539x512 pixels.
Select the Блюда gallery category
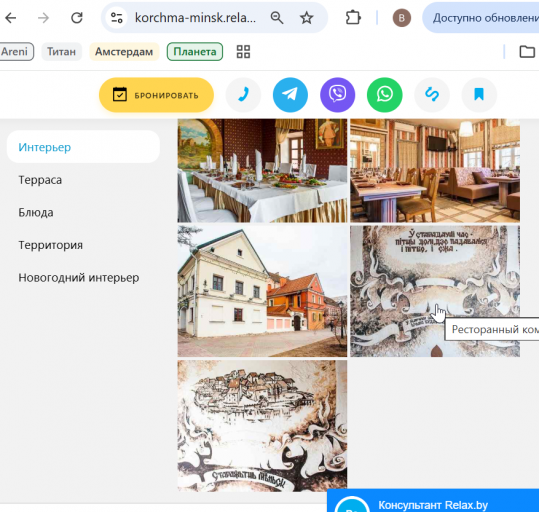36,213
